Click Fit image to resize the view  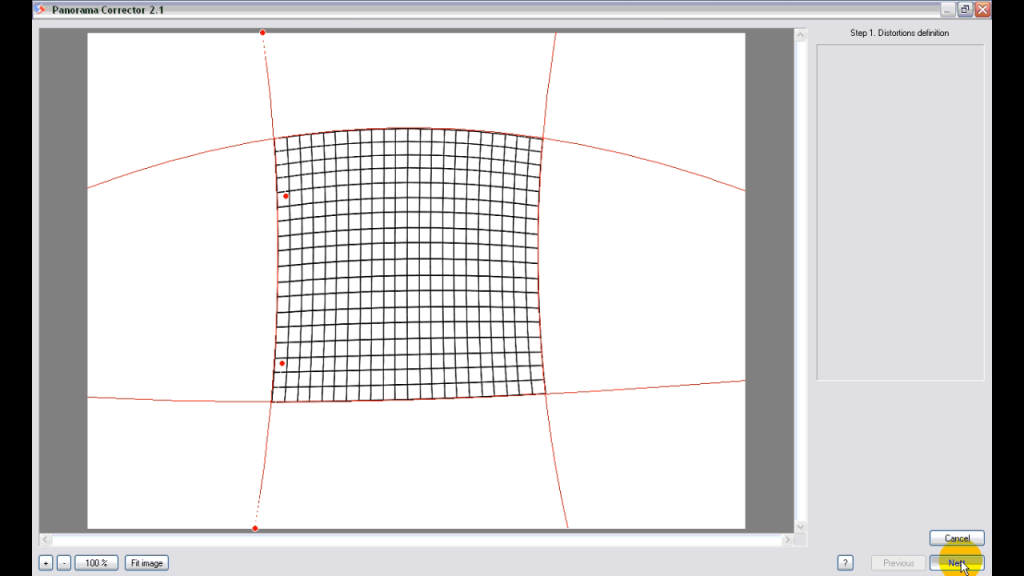pyautogui.click(x=146, y=562)
